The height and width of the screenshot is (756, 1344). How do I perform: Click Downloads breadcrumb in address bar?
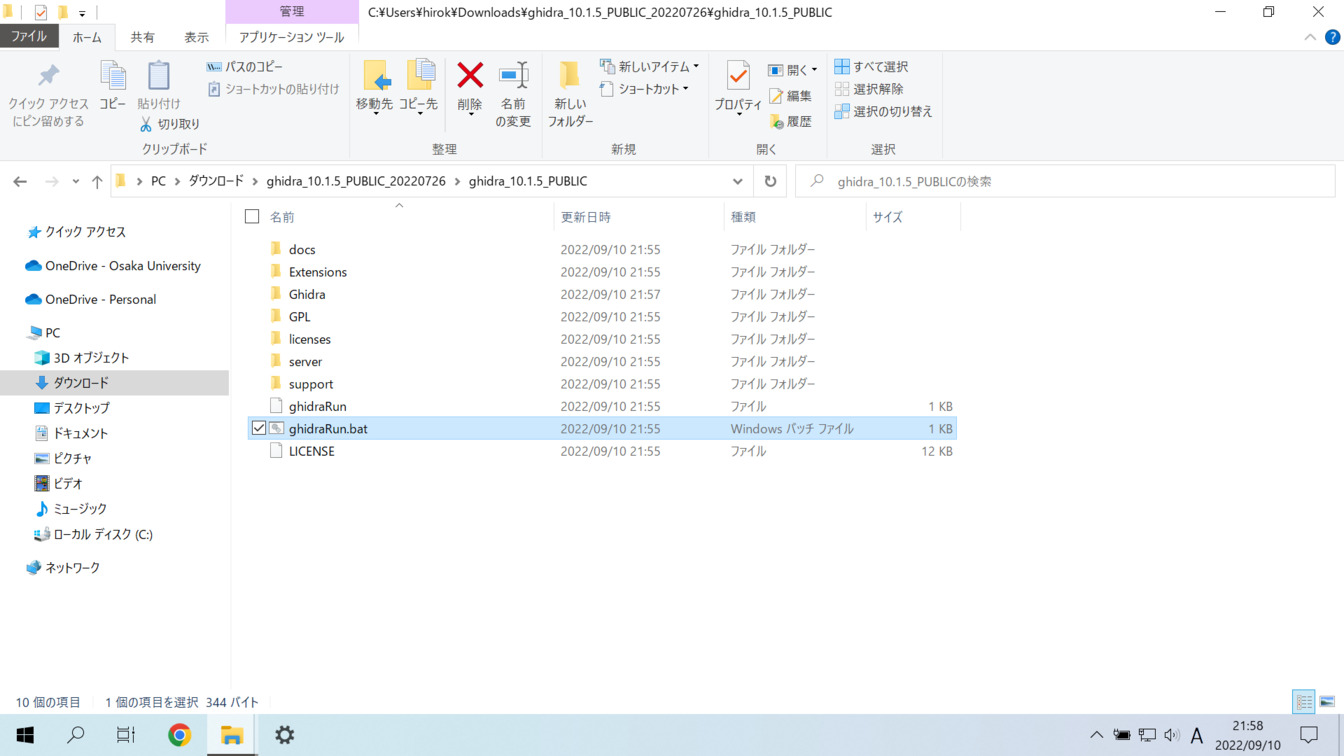pyautogui.click(x=216, y=181)
